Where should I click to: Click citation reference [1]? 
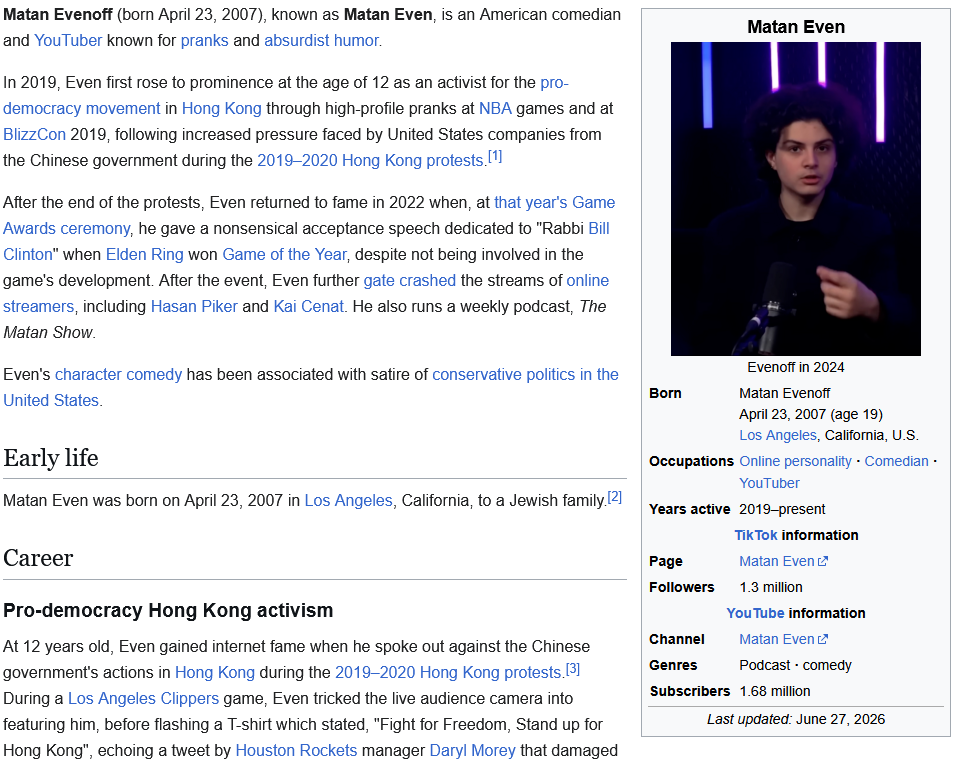click(x=495, y=157)
